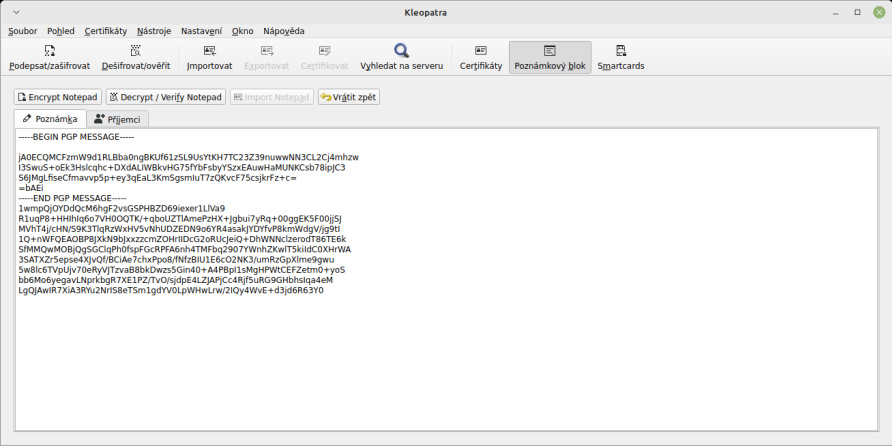Open the Okno menu

[243, 31]
